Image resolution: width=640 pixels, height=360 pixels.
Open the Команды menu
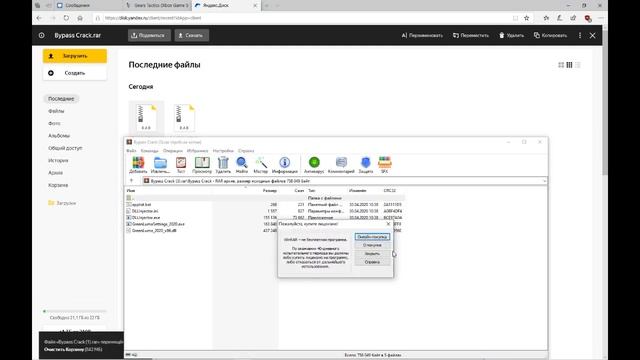[149, 151]
